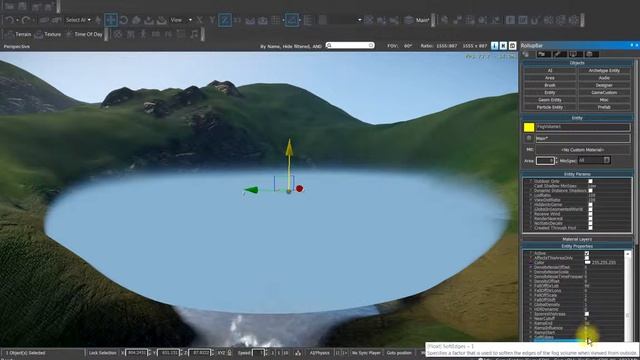
Task: Select the Scale object tool
Action: point(136,20)
